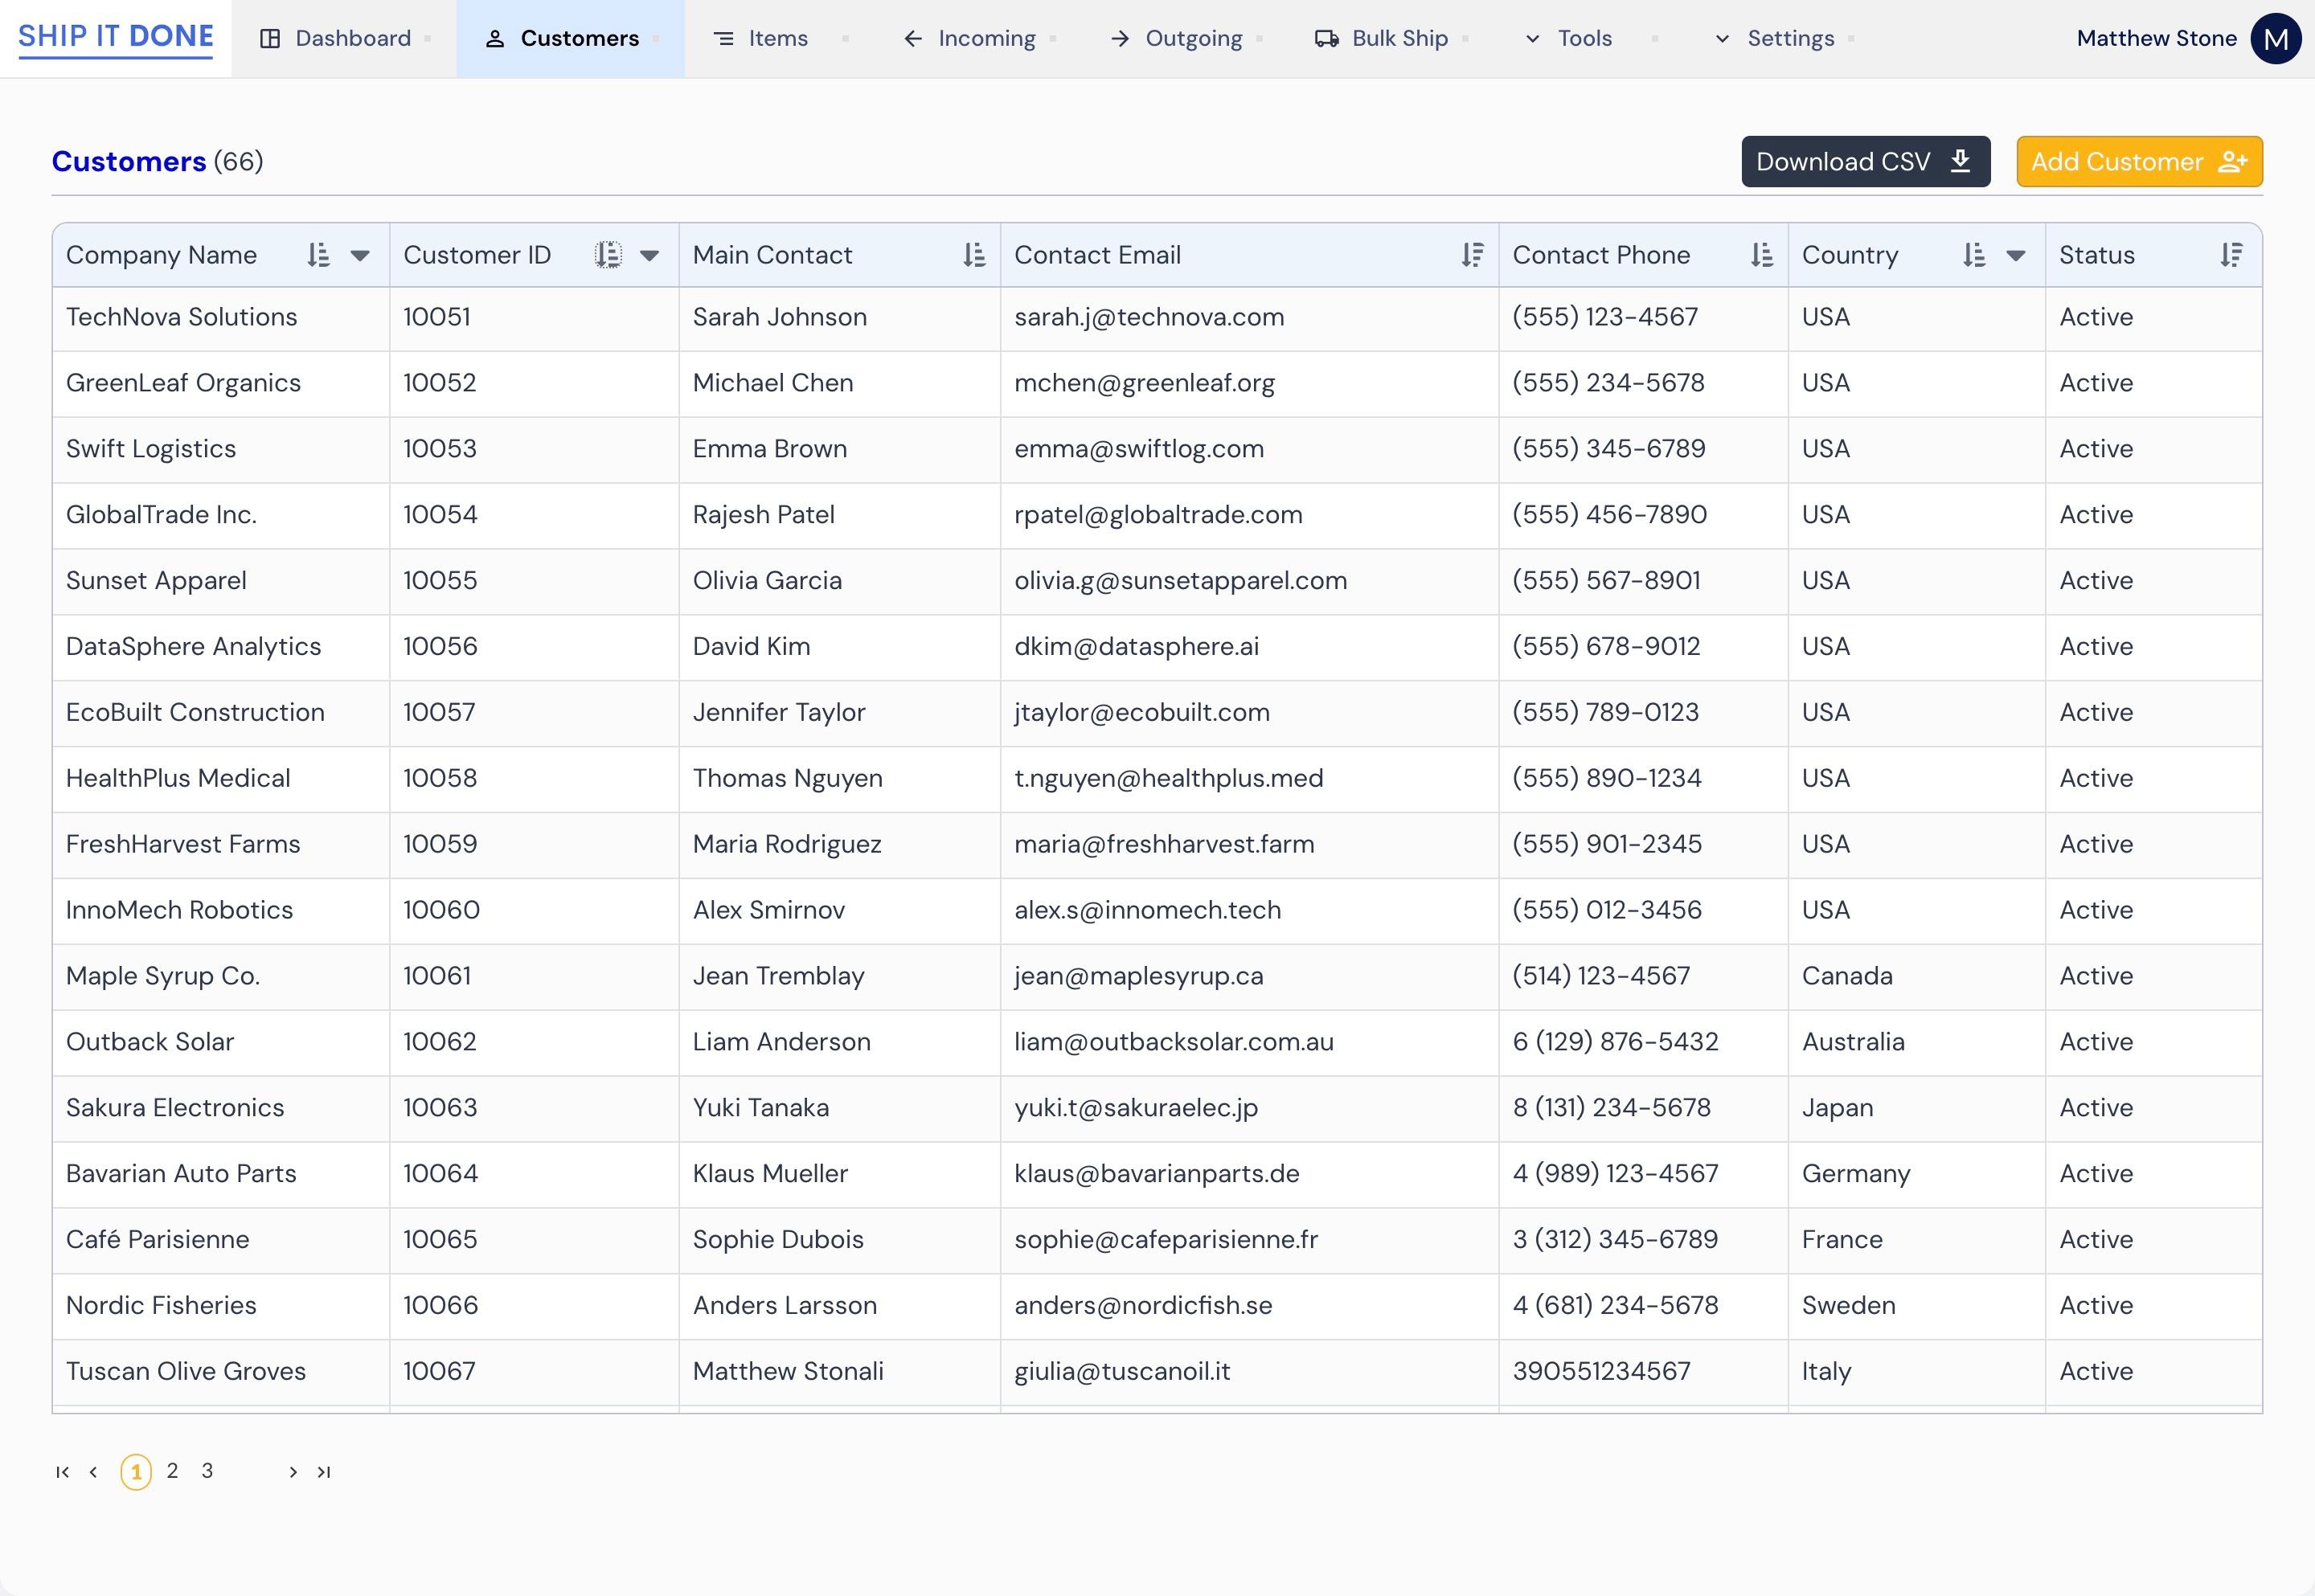This screenshot has height=1596, width=2315.
Task: Click the Matthew Stone avatar icon
Action: [x=2275, y=39]
